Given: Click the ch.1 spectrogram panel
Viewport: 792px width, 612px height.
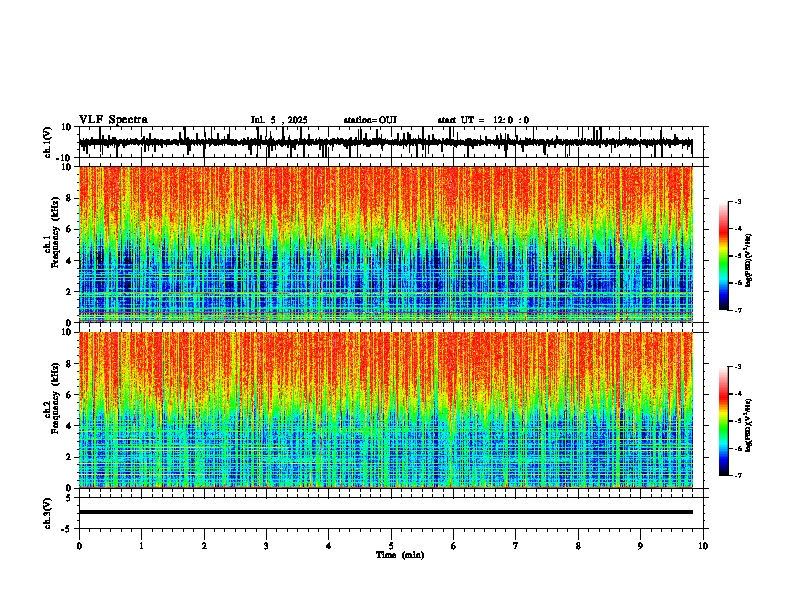Looking at the screenshot, I should point(386,244).
